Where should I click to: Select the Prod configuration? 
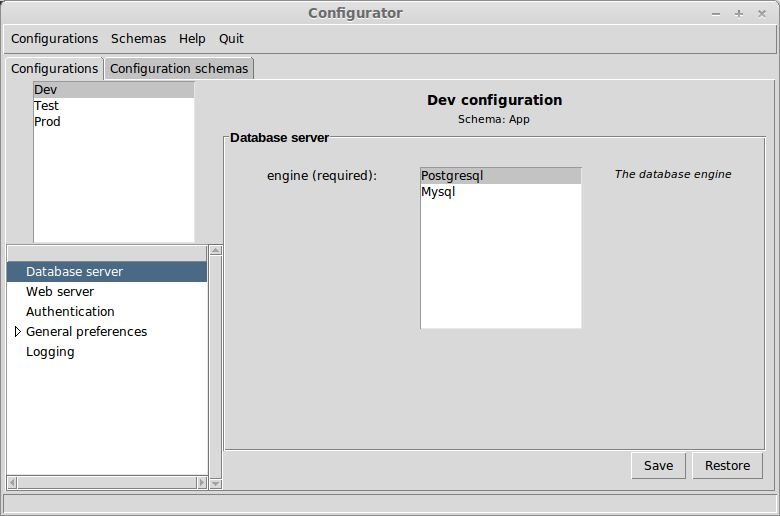[x=114, y=121]
